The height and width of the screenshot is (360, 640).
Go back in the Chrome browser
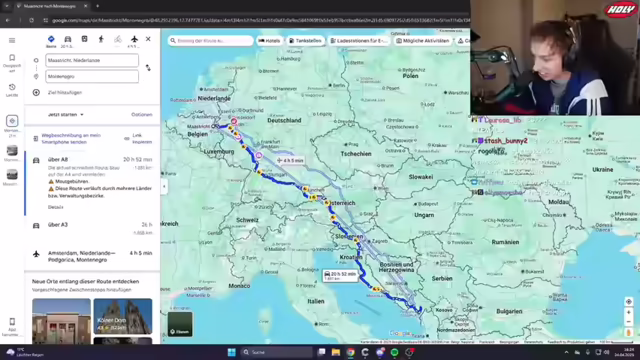8,20
